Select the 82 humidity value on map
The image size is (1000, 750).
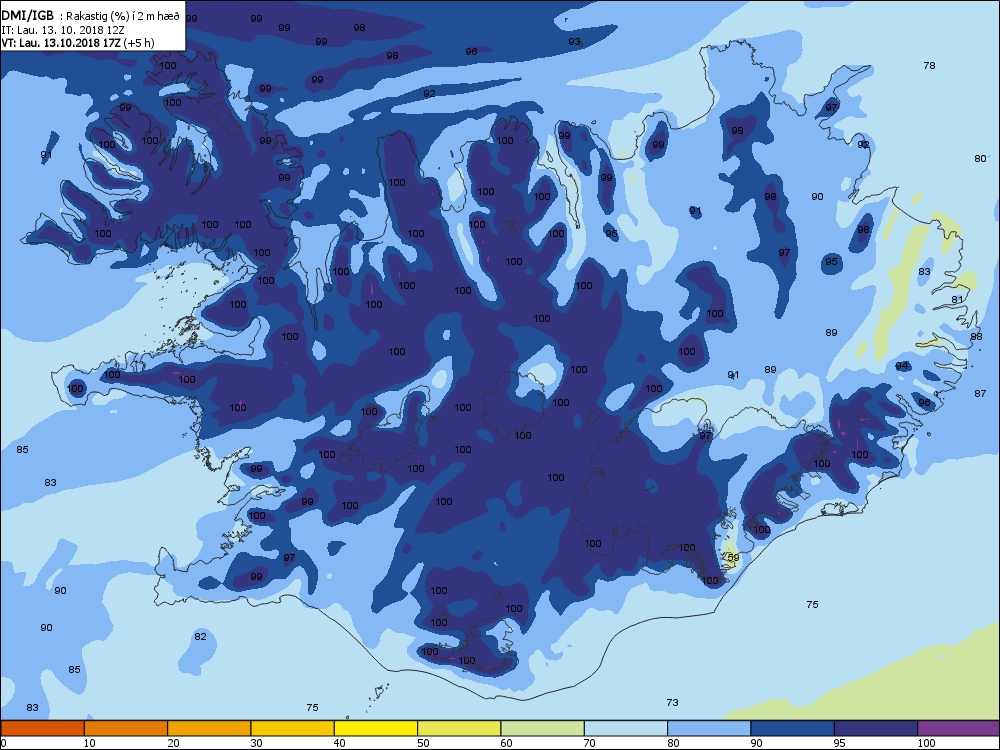tap(200, 636)
